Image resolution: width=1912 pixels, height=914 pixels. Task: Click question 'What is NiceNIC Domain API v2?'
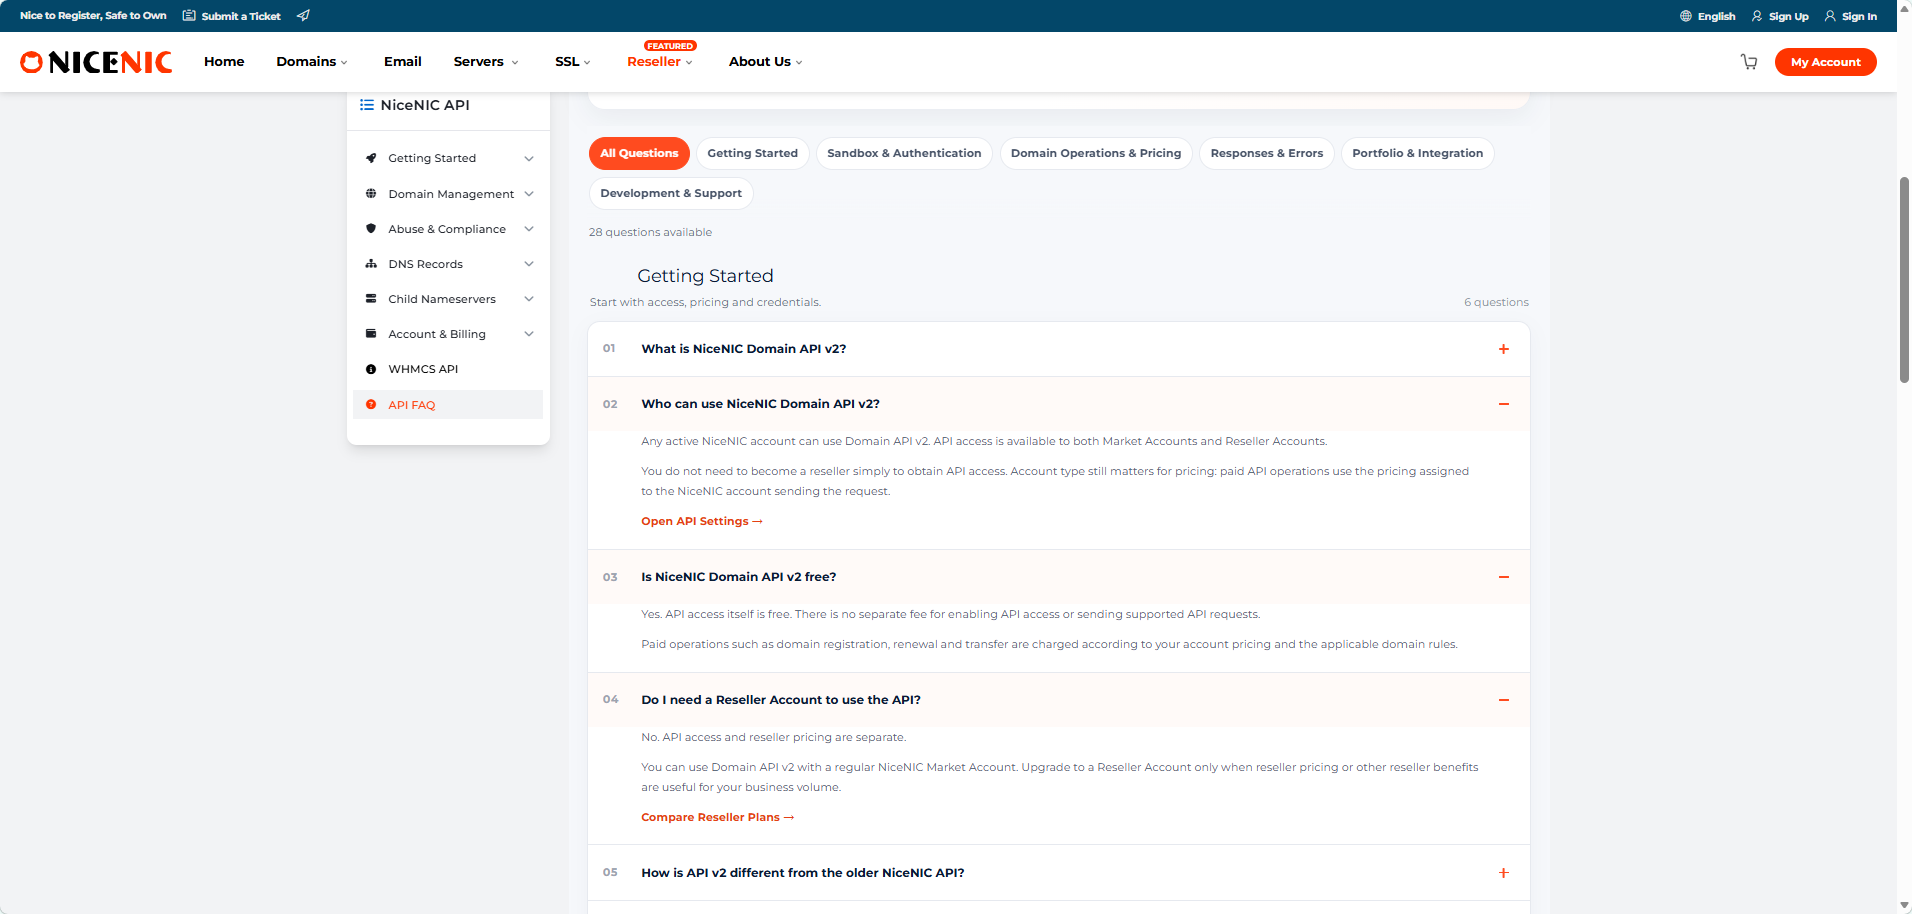(x=744, y=349)
